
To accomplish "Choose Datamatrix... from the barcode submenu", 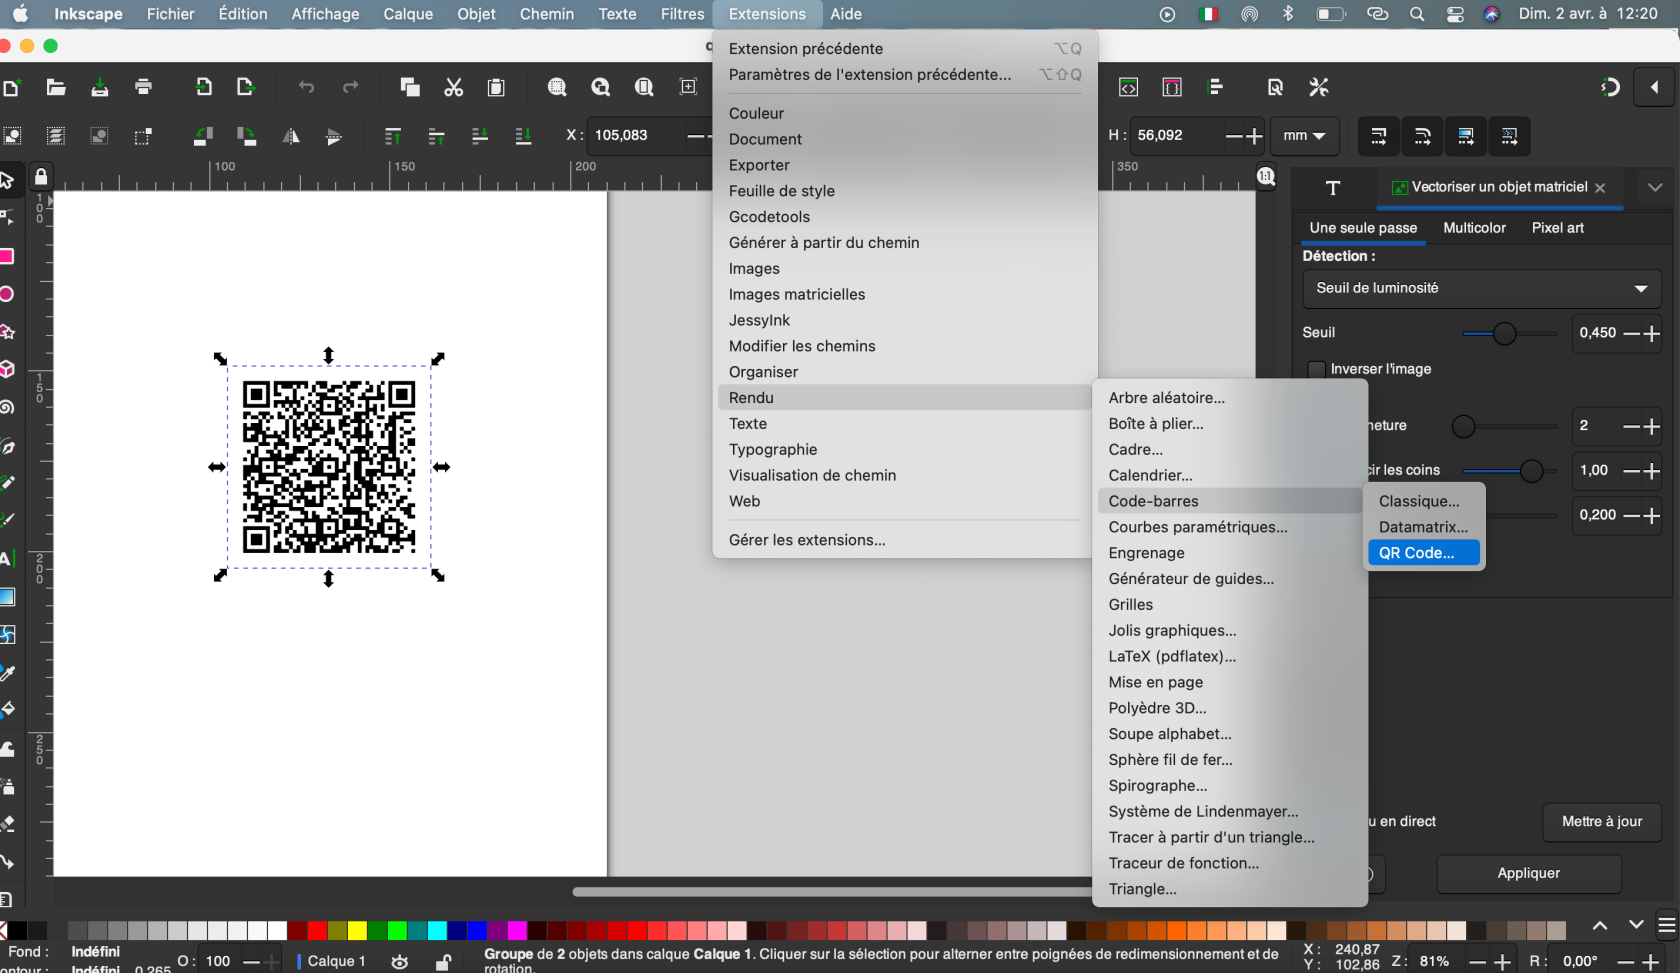I will coord(1424,527).
